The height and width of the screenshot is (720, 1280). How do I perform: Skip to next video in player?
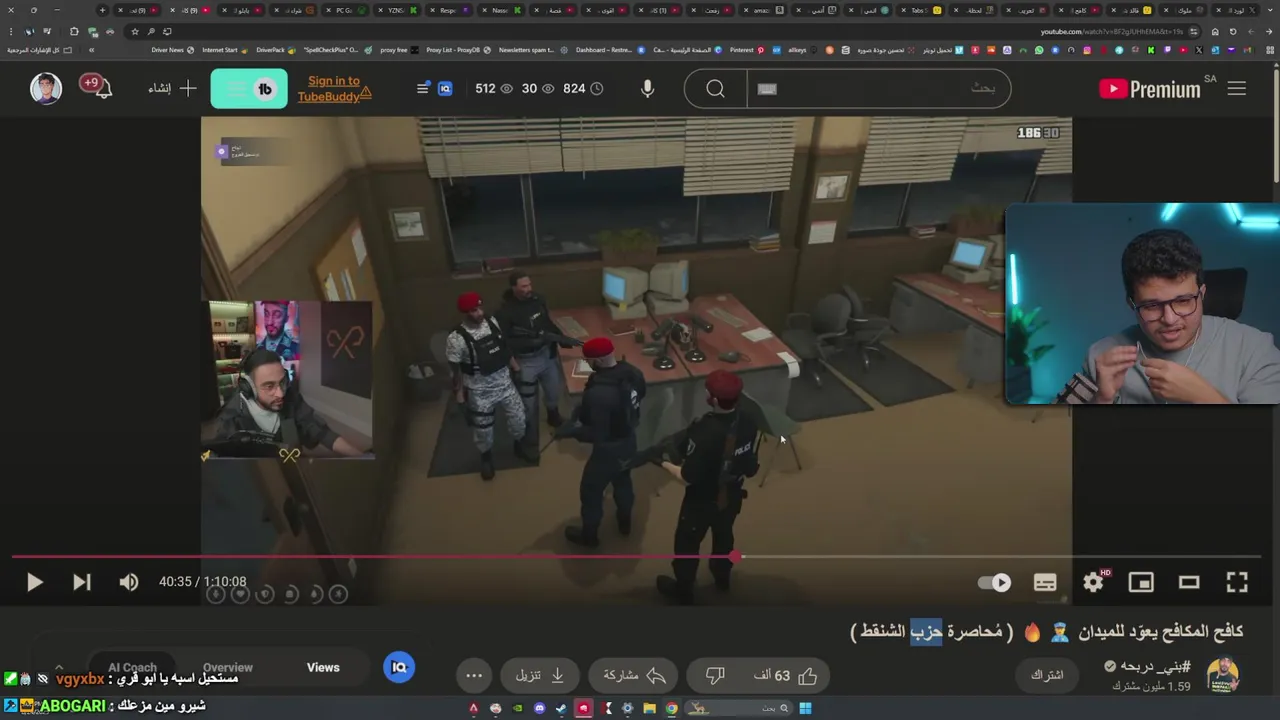pos(82,582)
